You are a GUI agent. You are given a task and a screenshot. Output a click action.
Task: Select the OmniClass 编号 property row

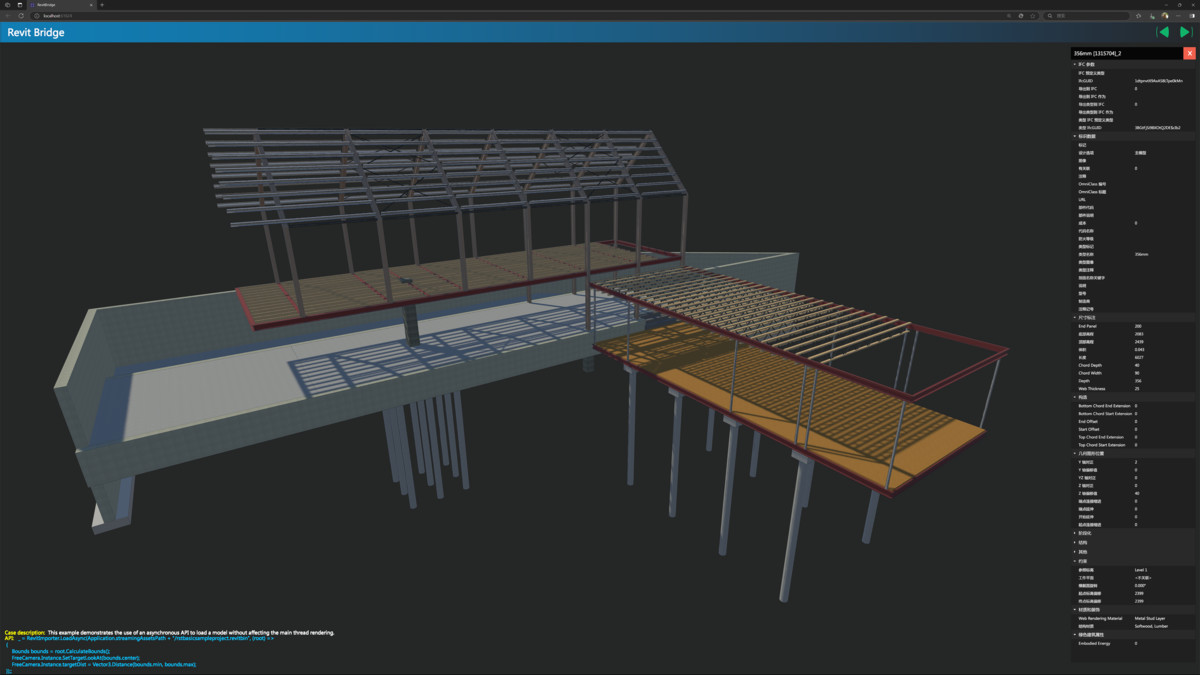pos(1134,184)
